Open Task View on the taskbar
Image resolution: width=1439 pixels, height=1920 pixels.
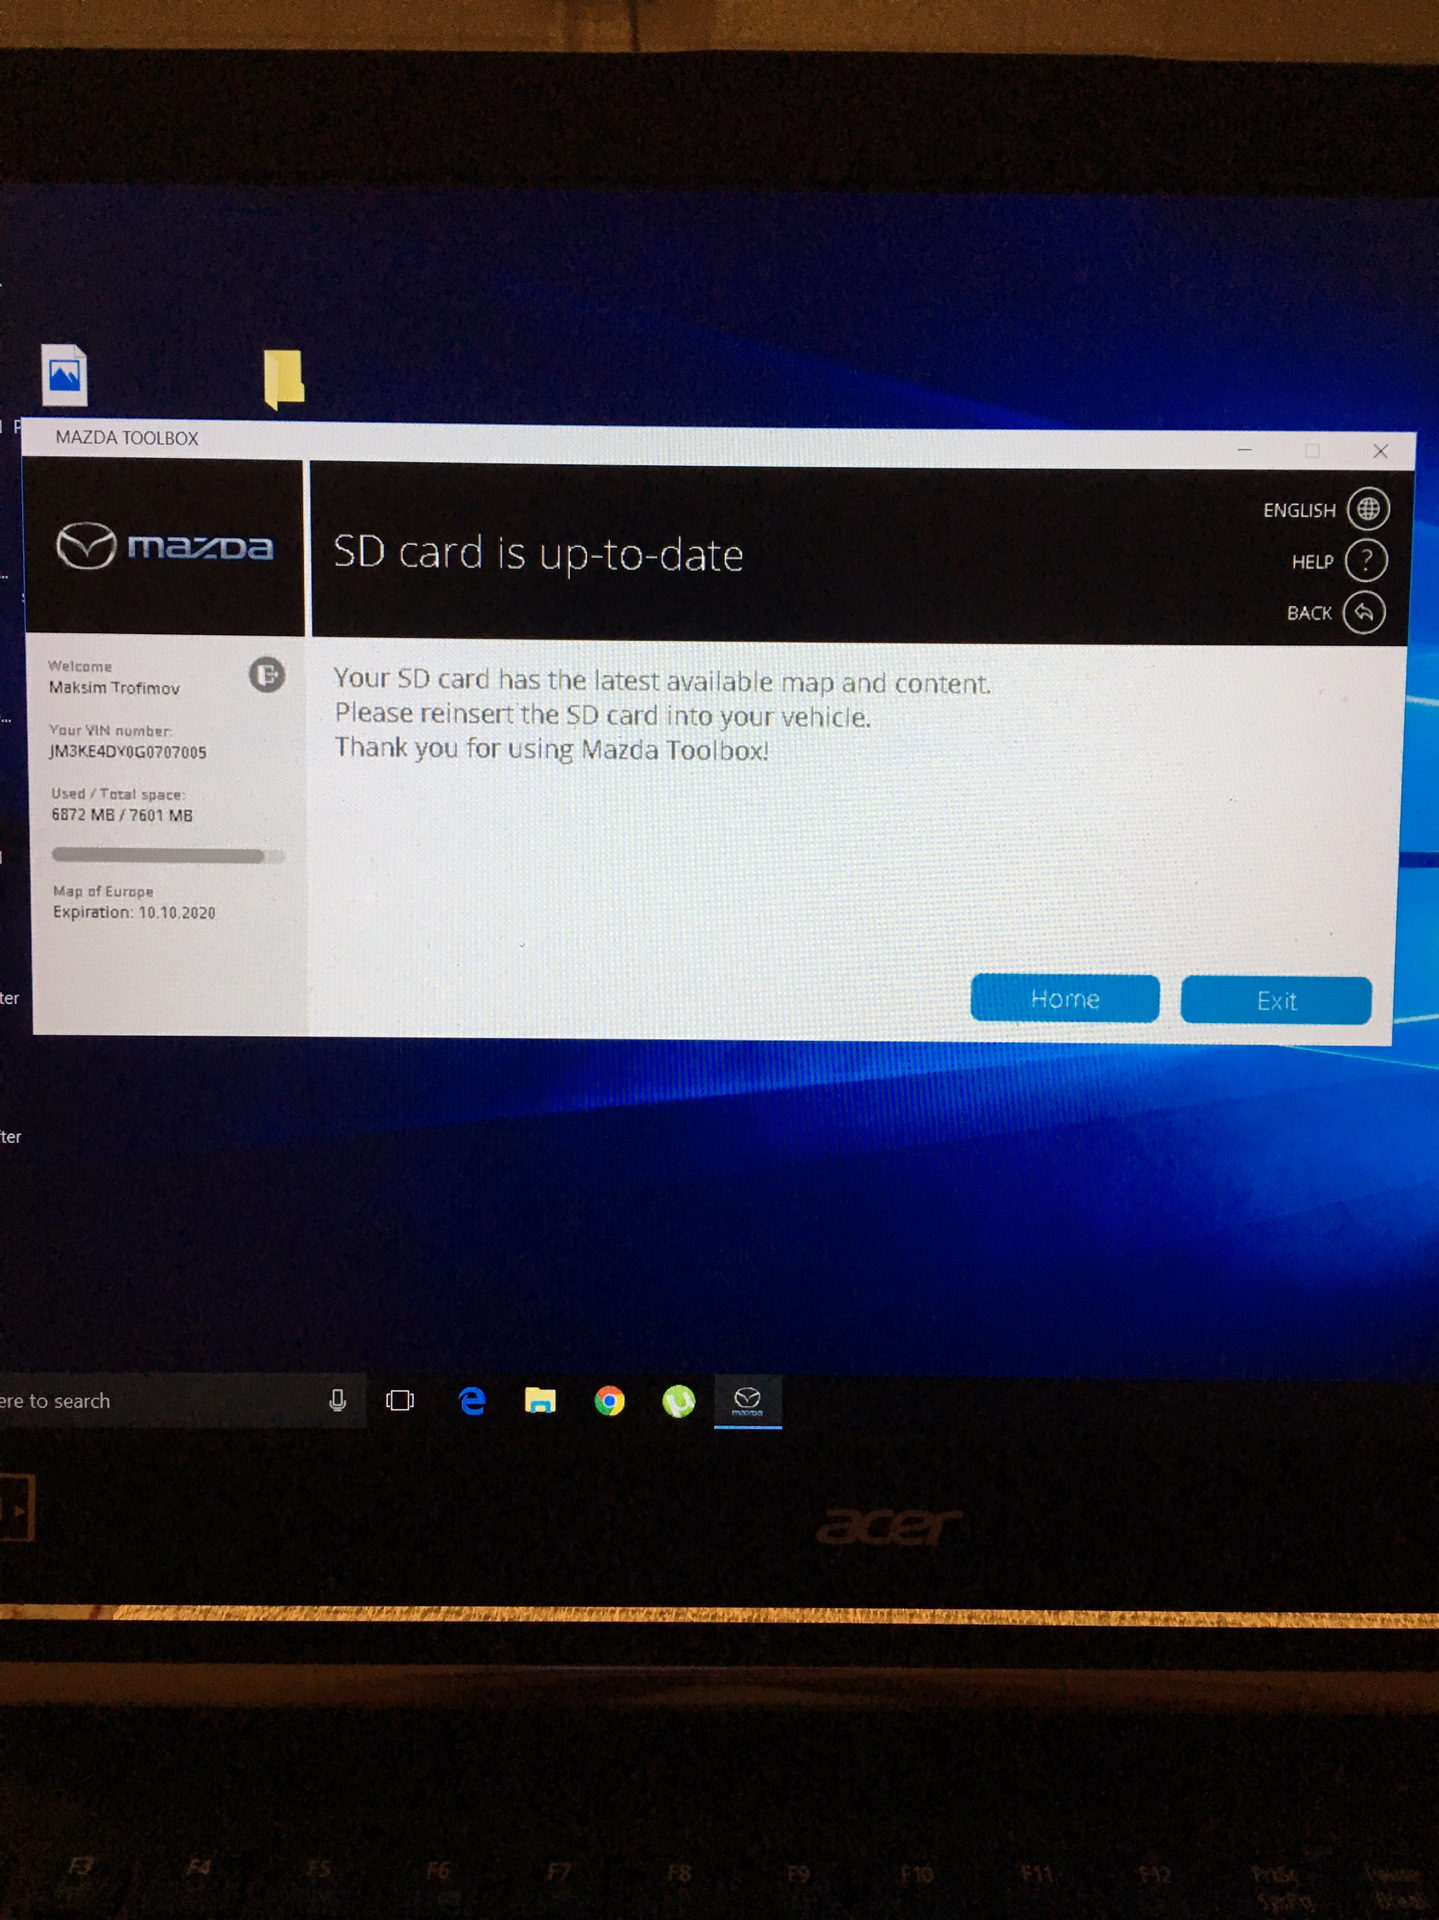pyautogui.click(x=400, y=1401)
